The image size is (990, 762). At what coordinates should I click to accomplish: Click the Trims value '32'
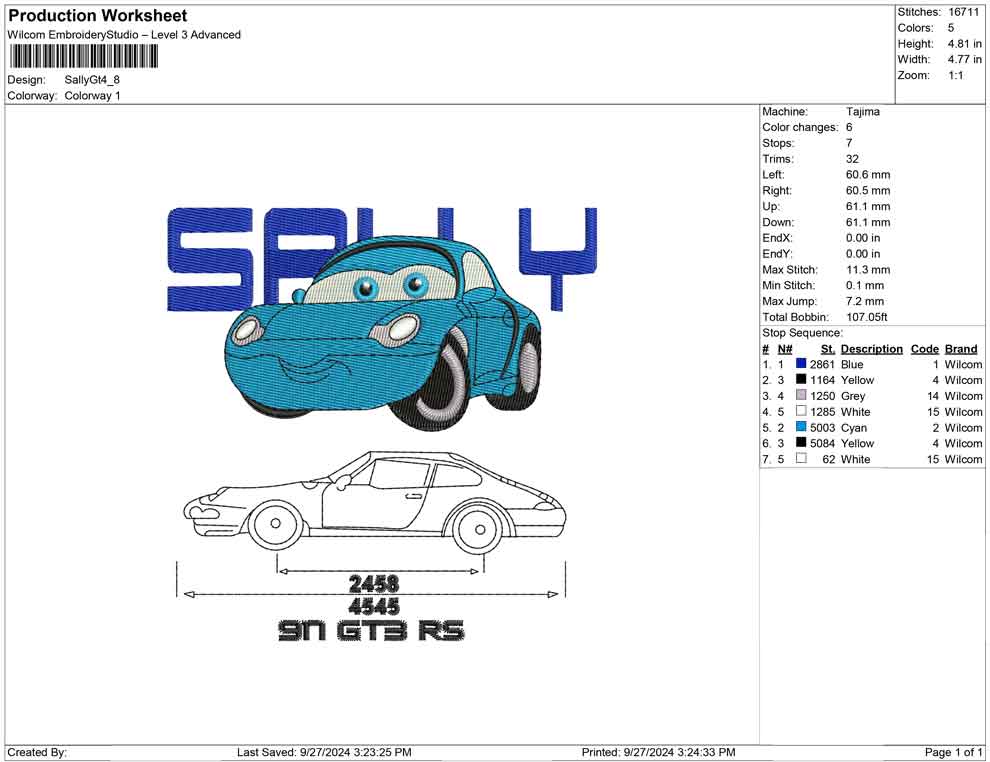pos(852,158)
